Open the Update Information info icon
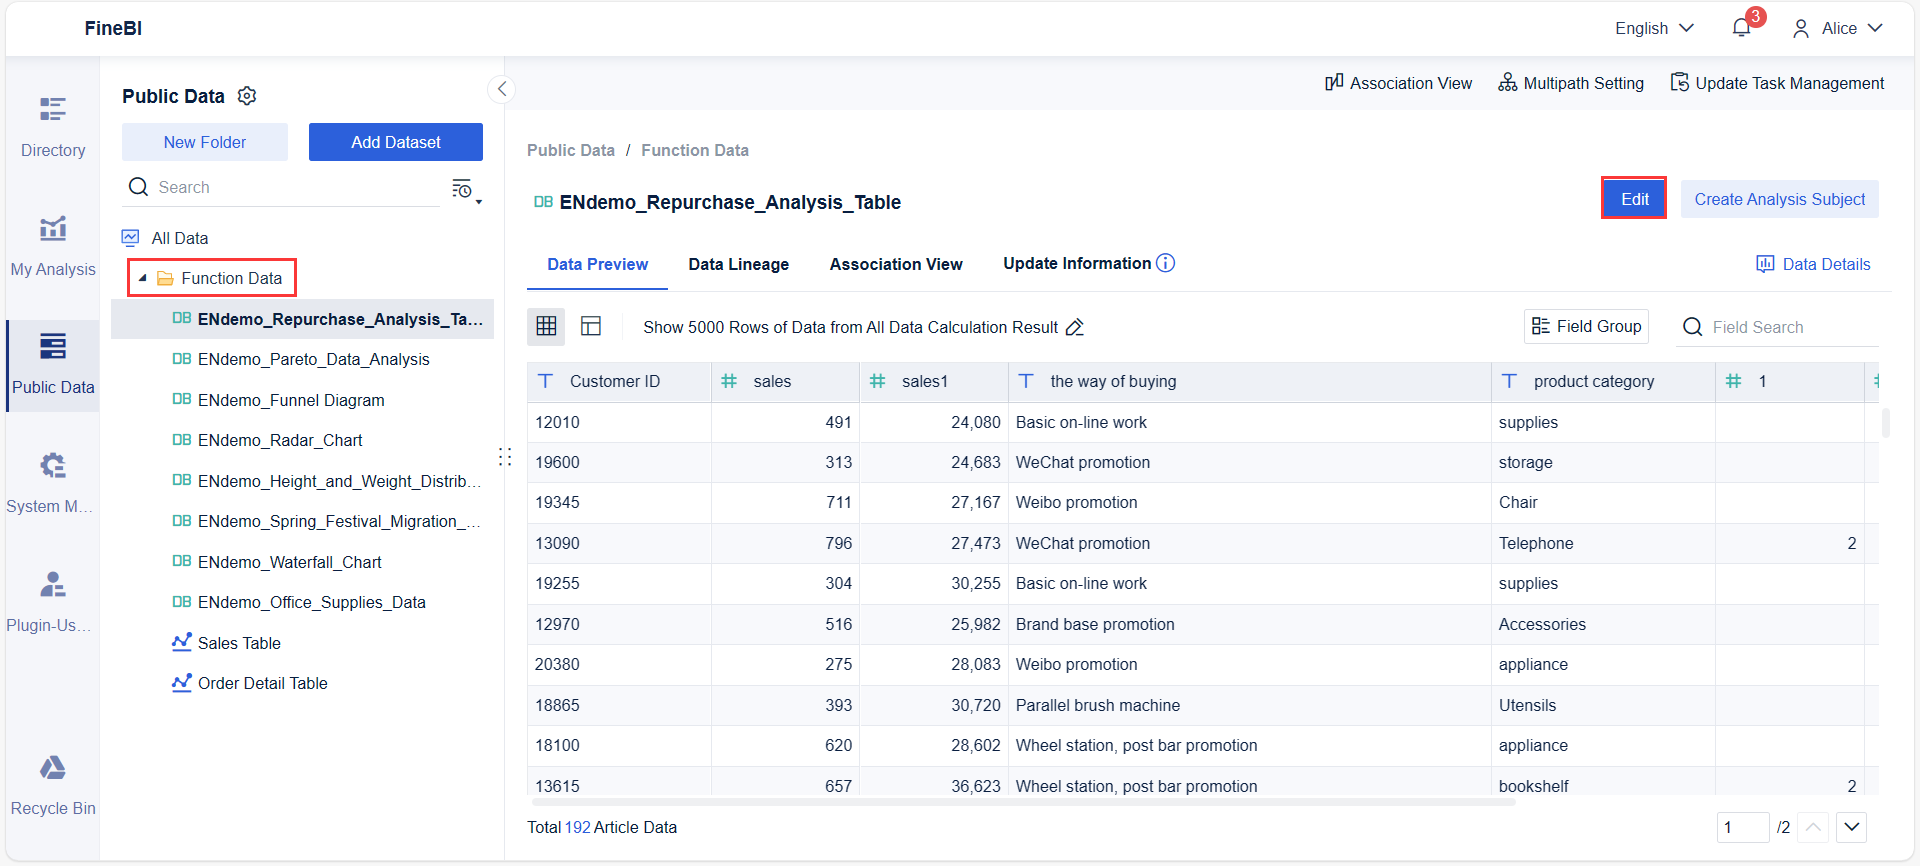This screenshot has height=866, width=1920. [x=1166, y=263]
